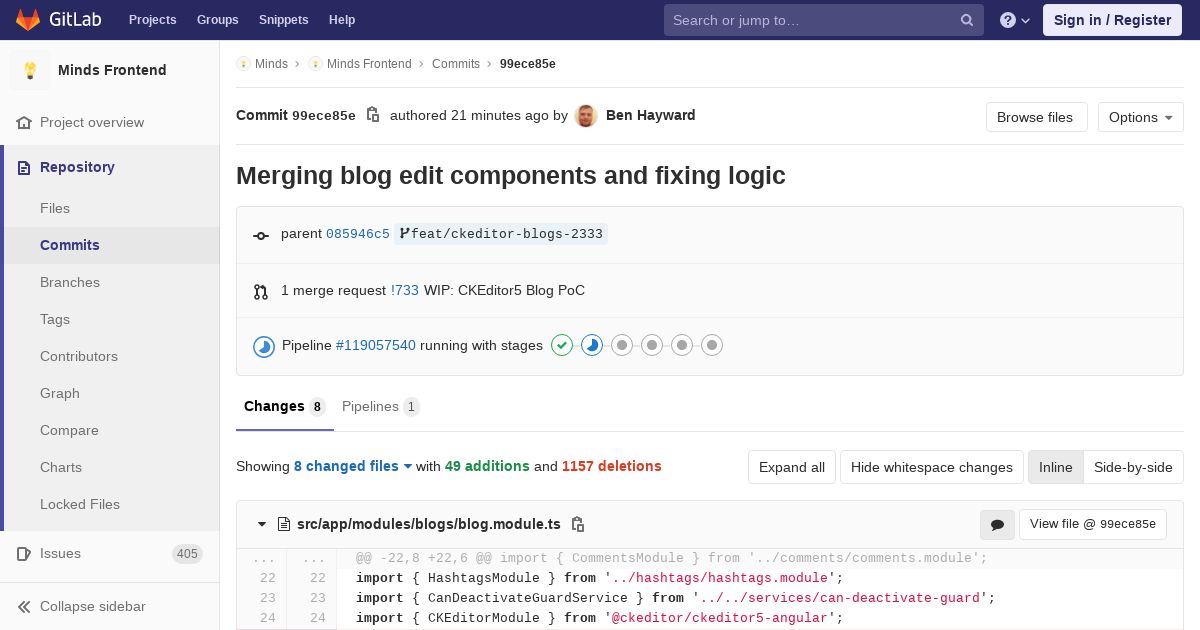Image resolution: width=1200 pixels, height=630 pixels.
Task: Click the Browse files button
Action: click(1036, 117)
